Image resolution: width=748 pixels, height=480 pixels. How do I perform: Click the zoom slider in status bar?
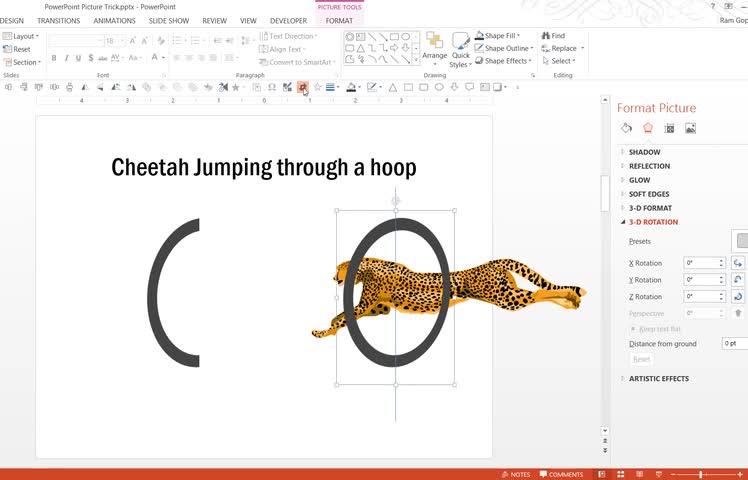point(700,474)
